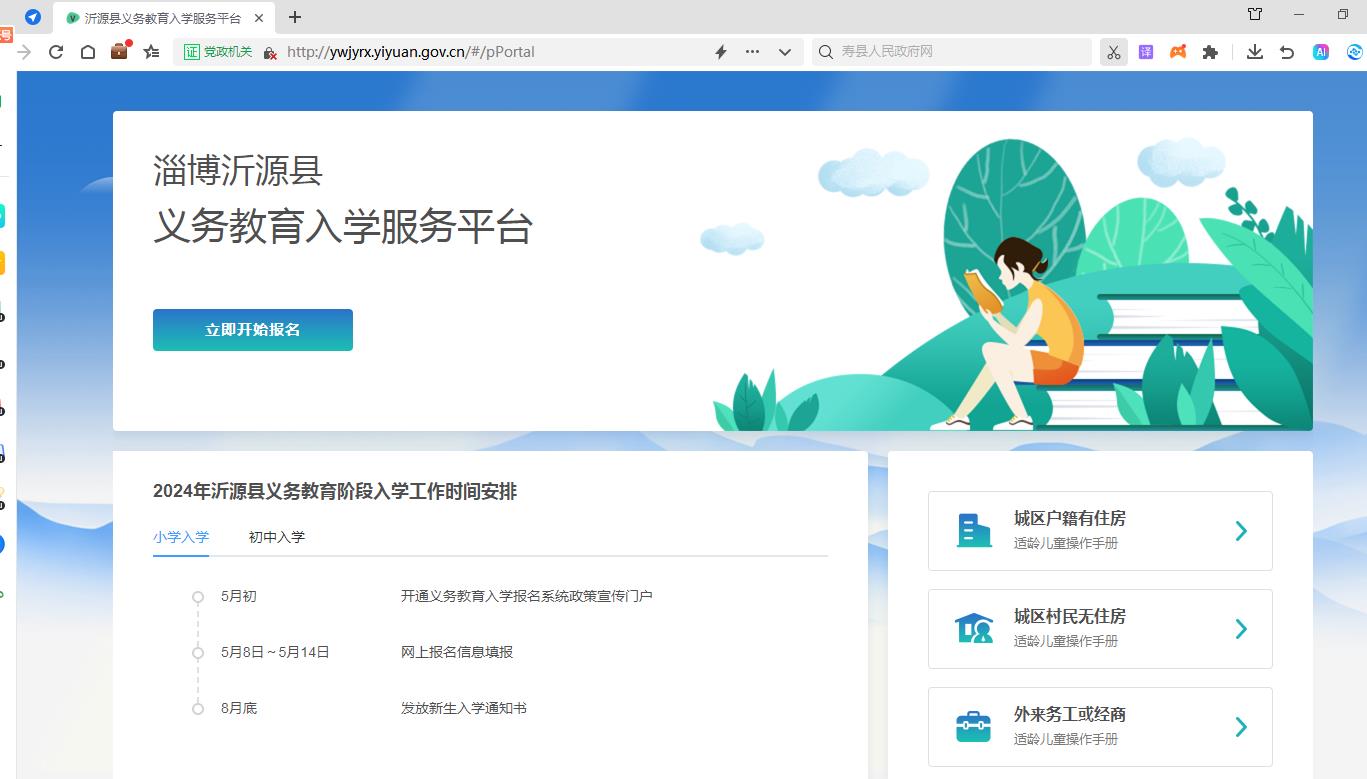Expand the address bar dropdown arrow
This screenshot has width=1367, height=779.
785,52
